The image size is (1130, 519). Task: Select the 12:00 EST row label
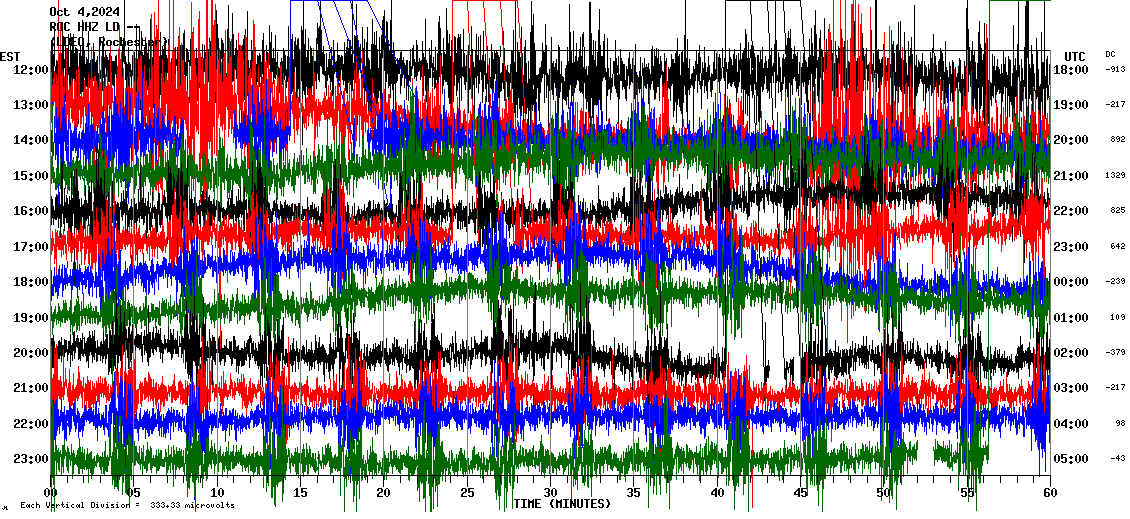[x=31, y=70]
